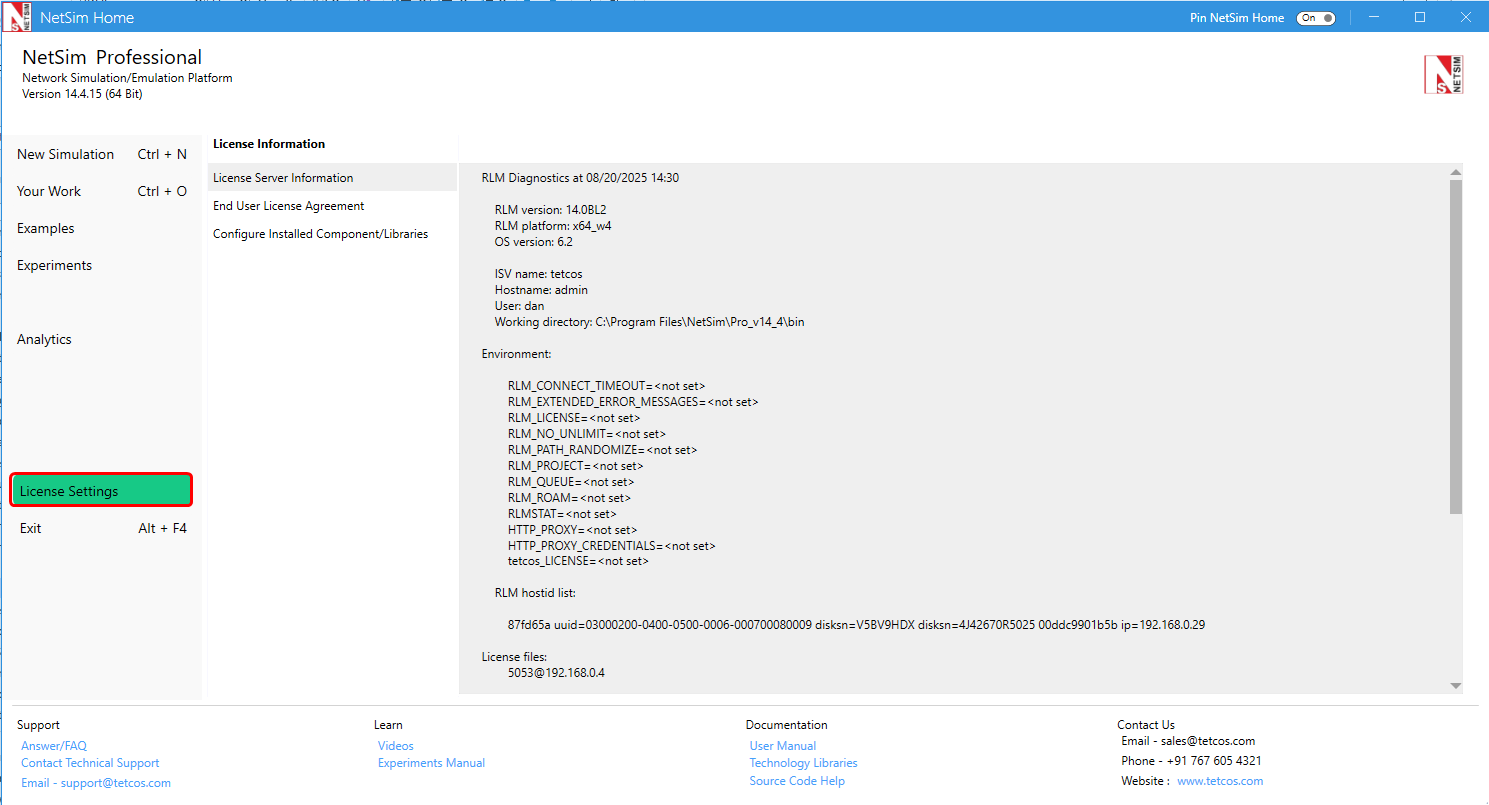Click the NetSim logo at top right

pos(1443,74)
